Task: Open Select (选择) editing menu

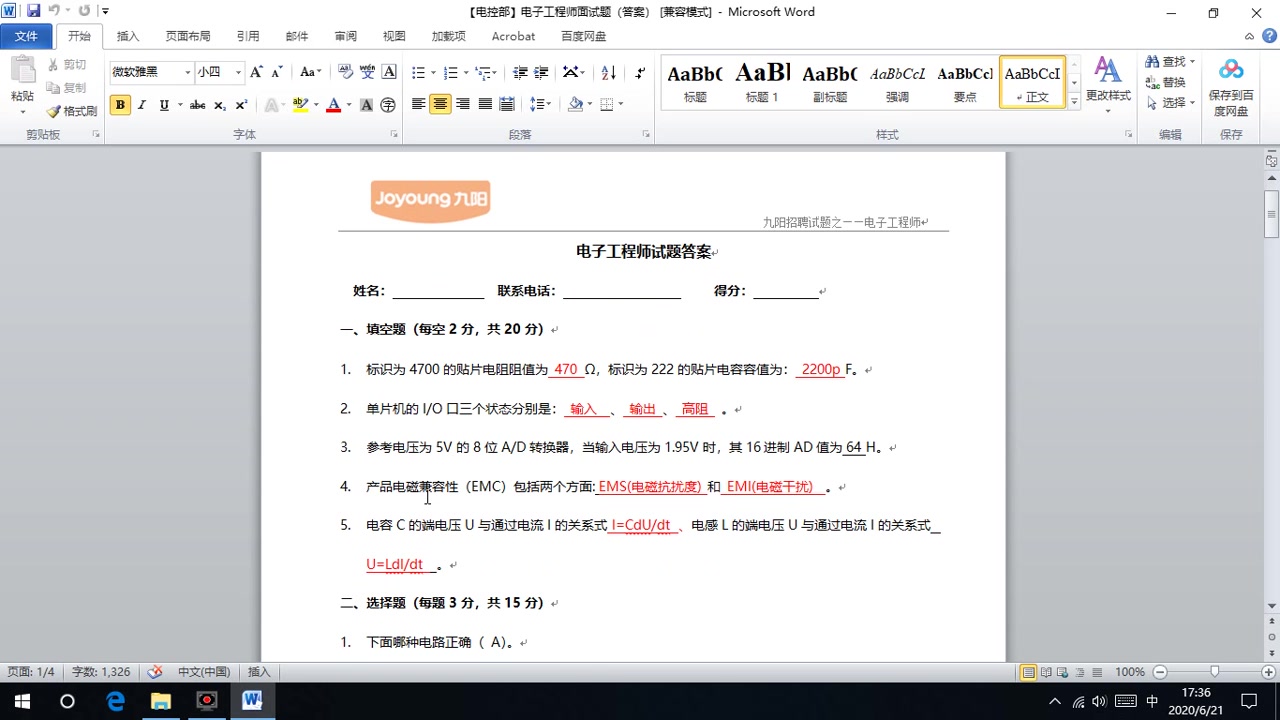Action: click(x=1171, y=103)
